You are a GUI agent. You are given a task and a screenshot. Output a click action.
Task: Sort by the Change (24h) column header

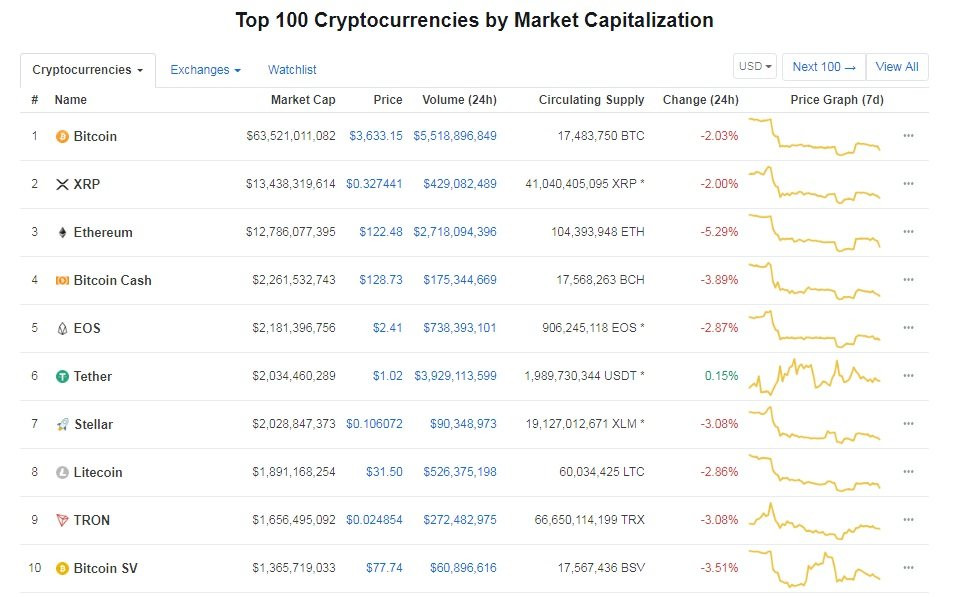(700, 100)
